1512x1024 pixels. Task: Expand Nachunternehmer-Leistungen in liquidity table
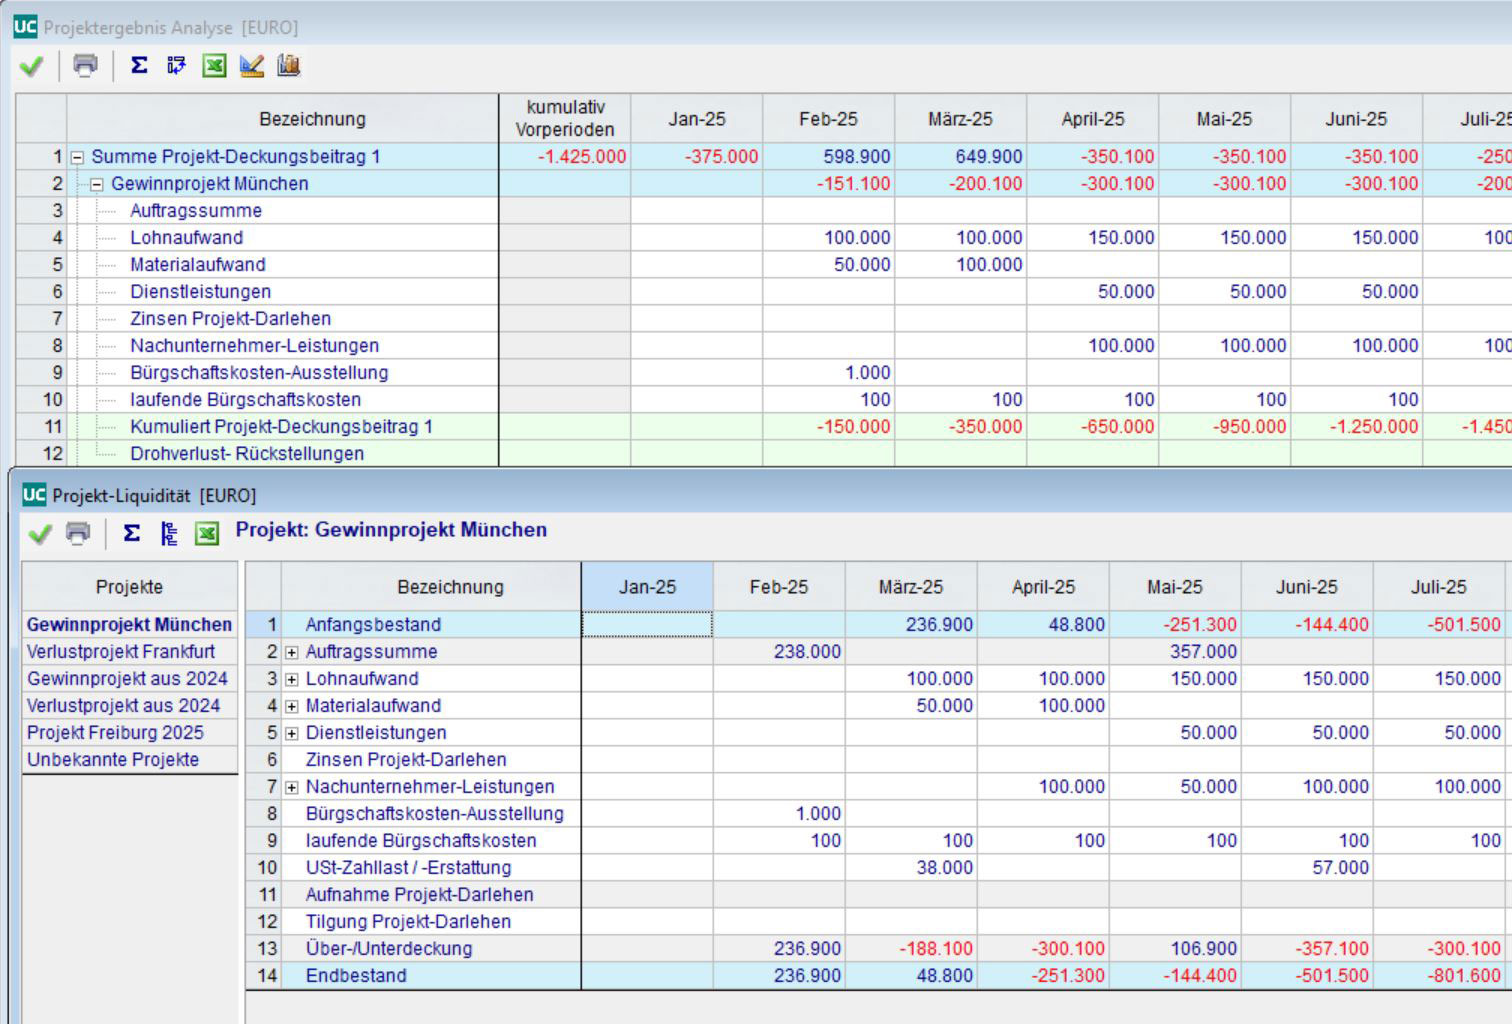pos(292,787)
